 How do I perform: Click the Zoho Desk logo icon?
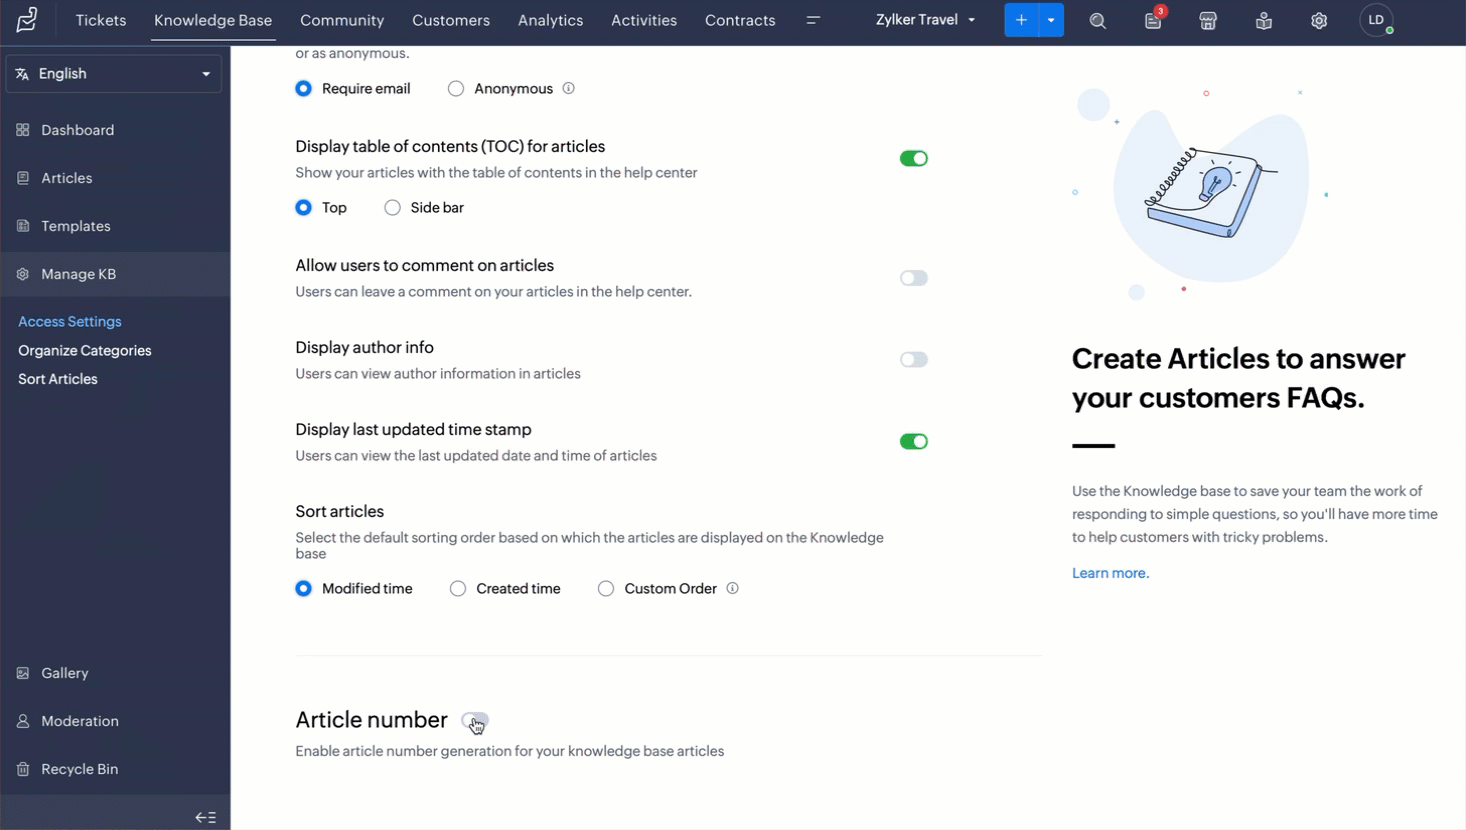tap(28, 20)
